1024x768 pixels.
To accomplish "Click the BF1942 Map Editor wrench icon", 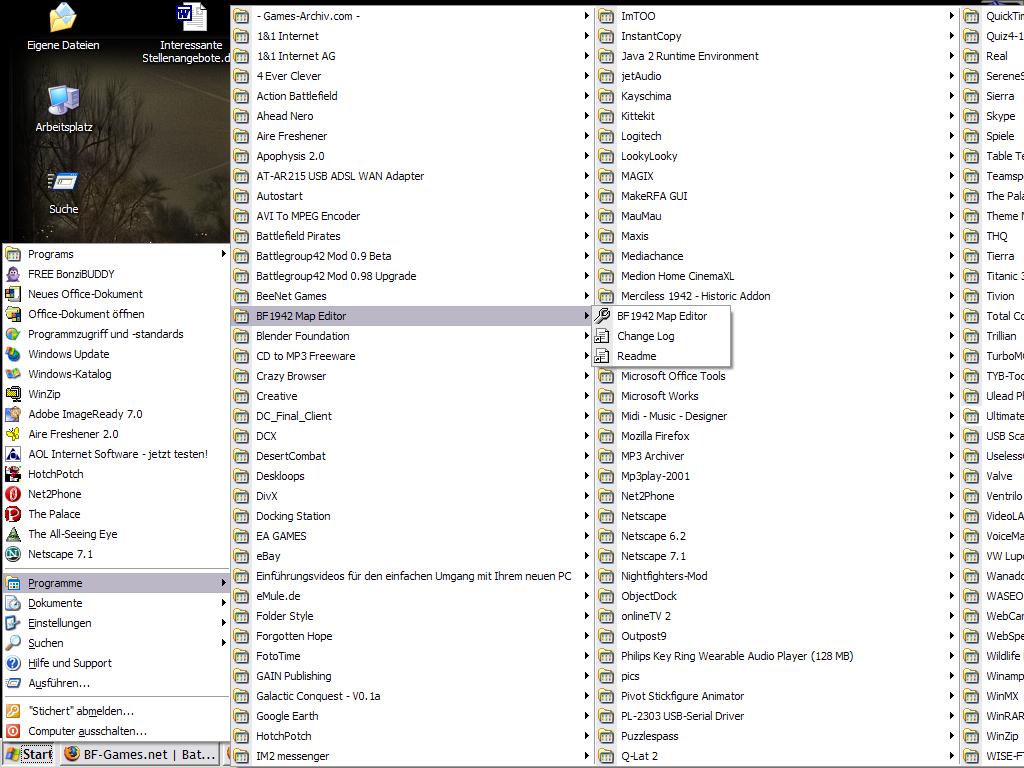I will pos(602,316).
